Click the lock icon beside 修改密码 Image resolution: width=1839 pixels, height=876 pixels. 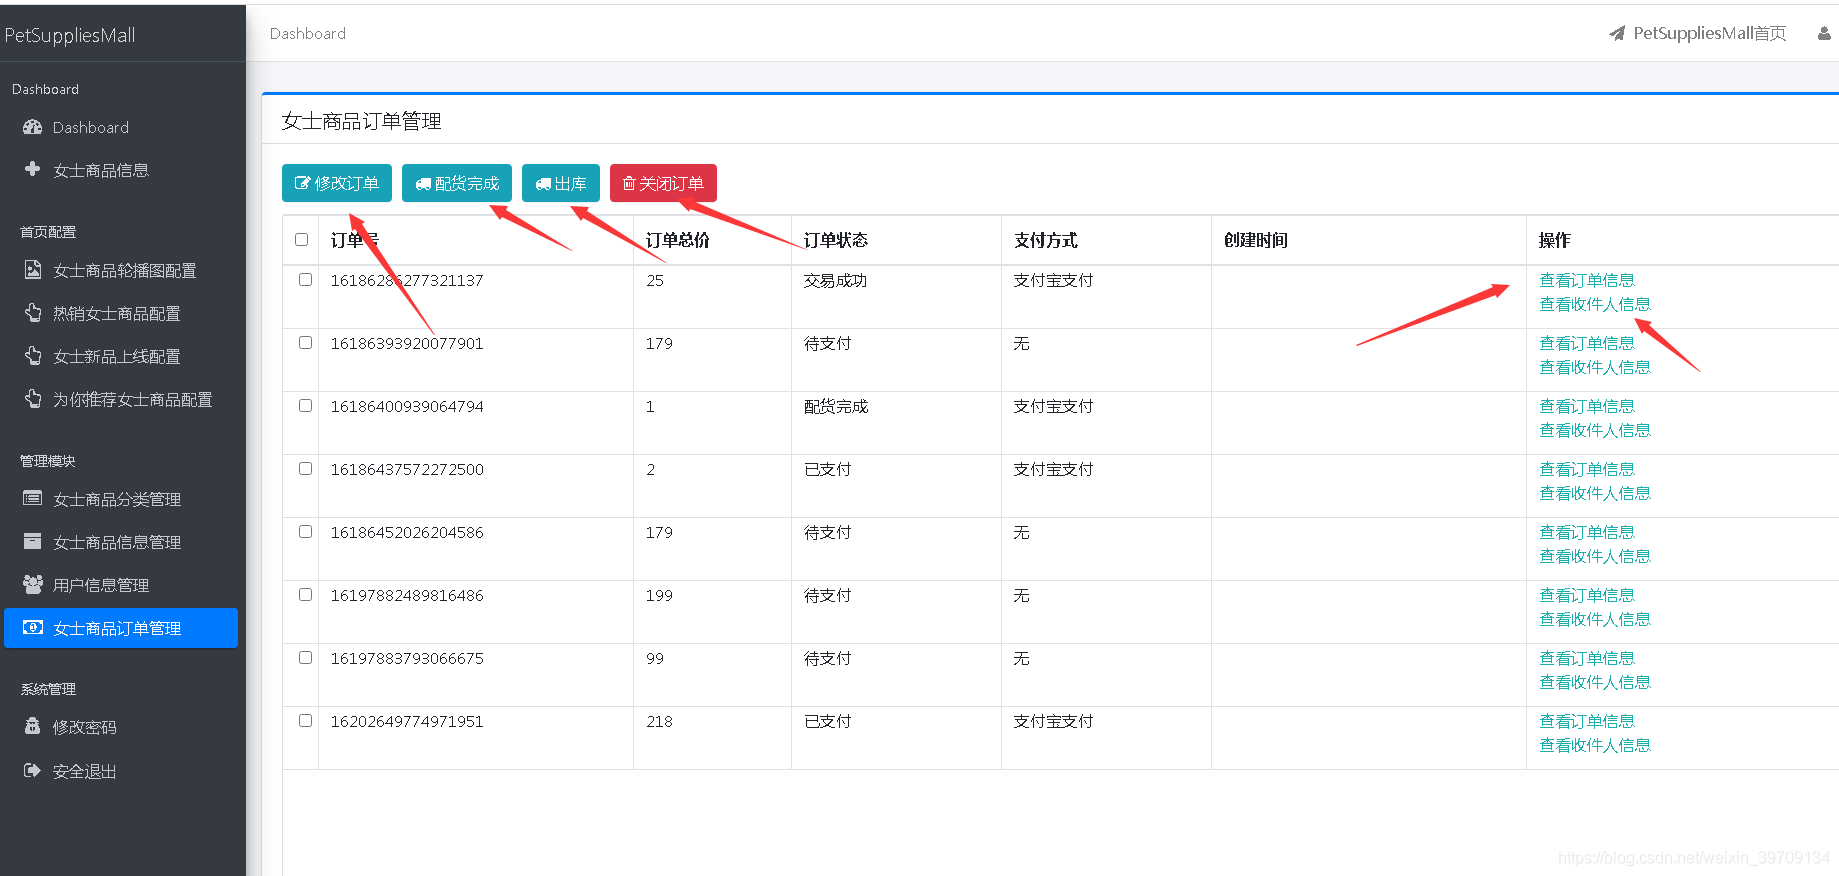33,726
